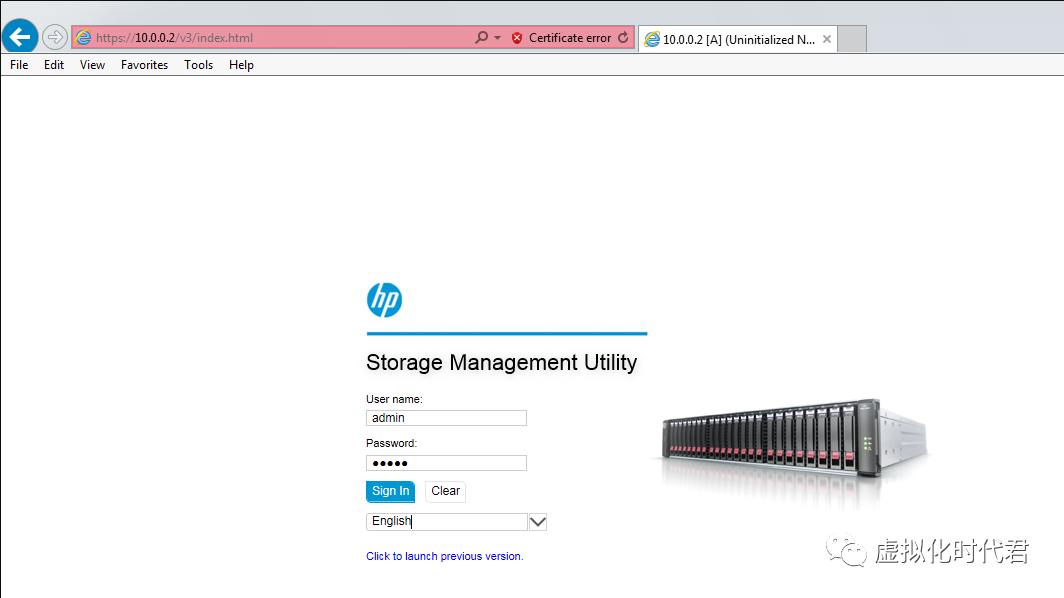Click the URL text in address bar
The image size is (1064, 598).
point(174,38)
